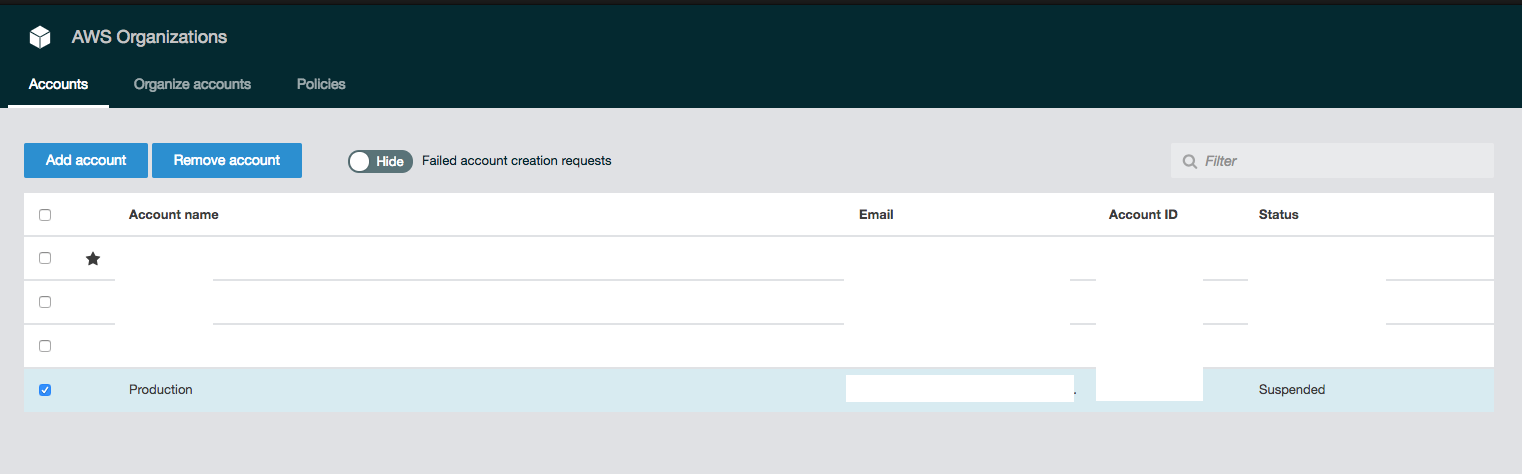This screenshot has height=474, width=1522.
Task: Click the Account ID column header
Action: (1143, 215)
